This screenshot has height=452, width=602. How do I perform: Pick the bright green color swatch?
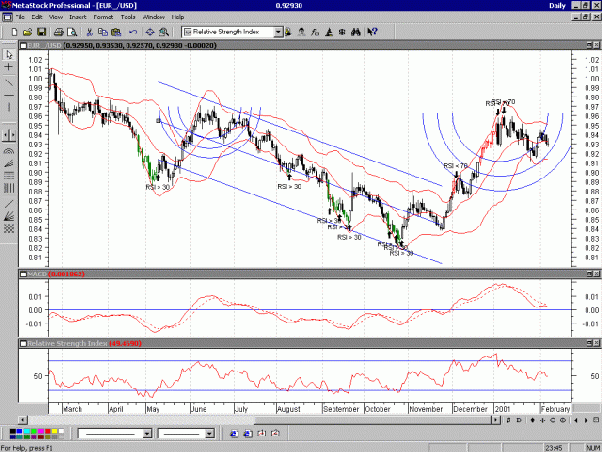point(33,432)
